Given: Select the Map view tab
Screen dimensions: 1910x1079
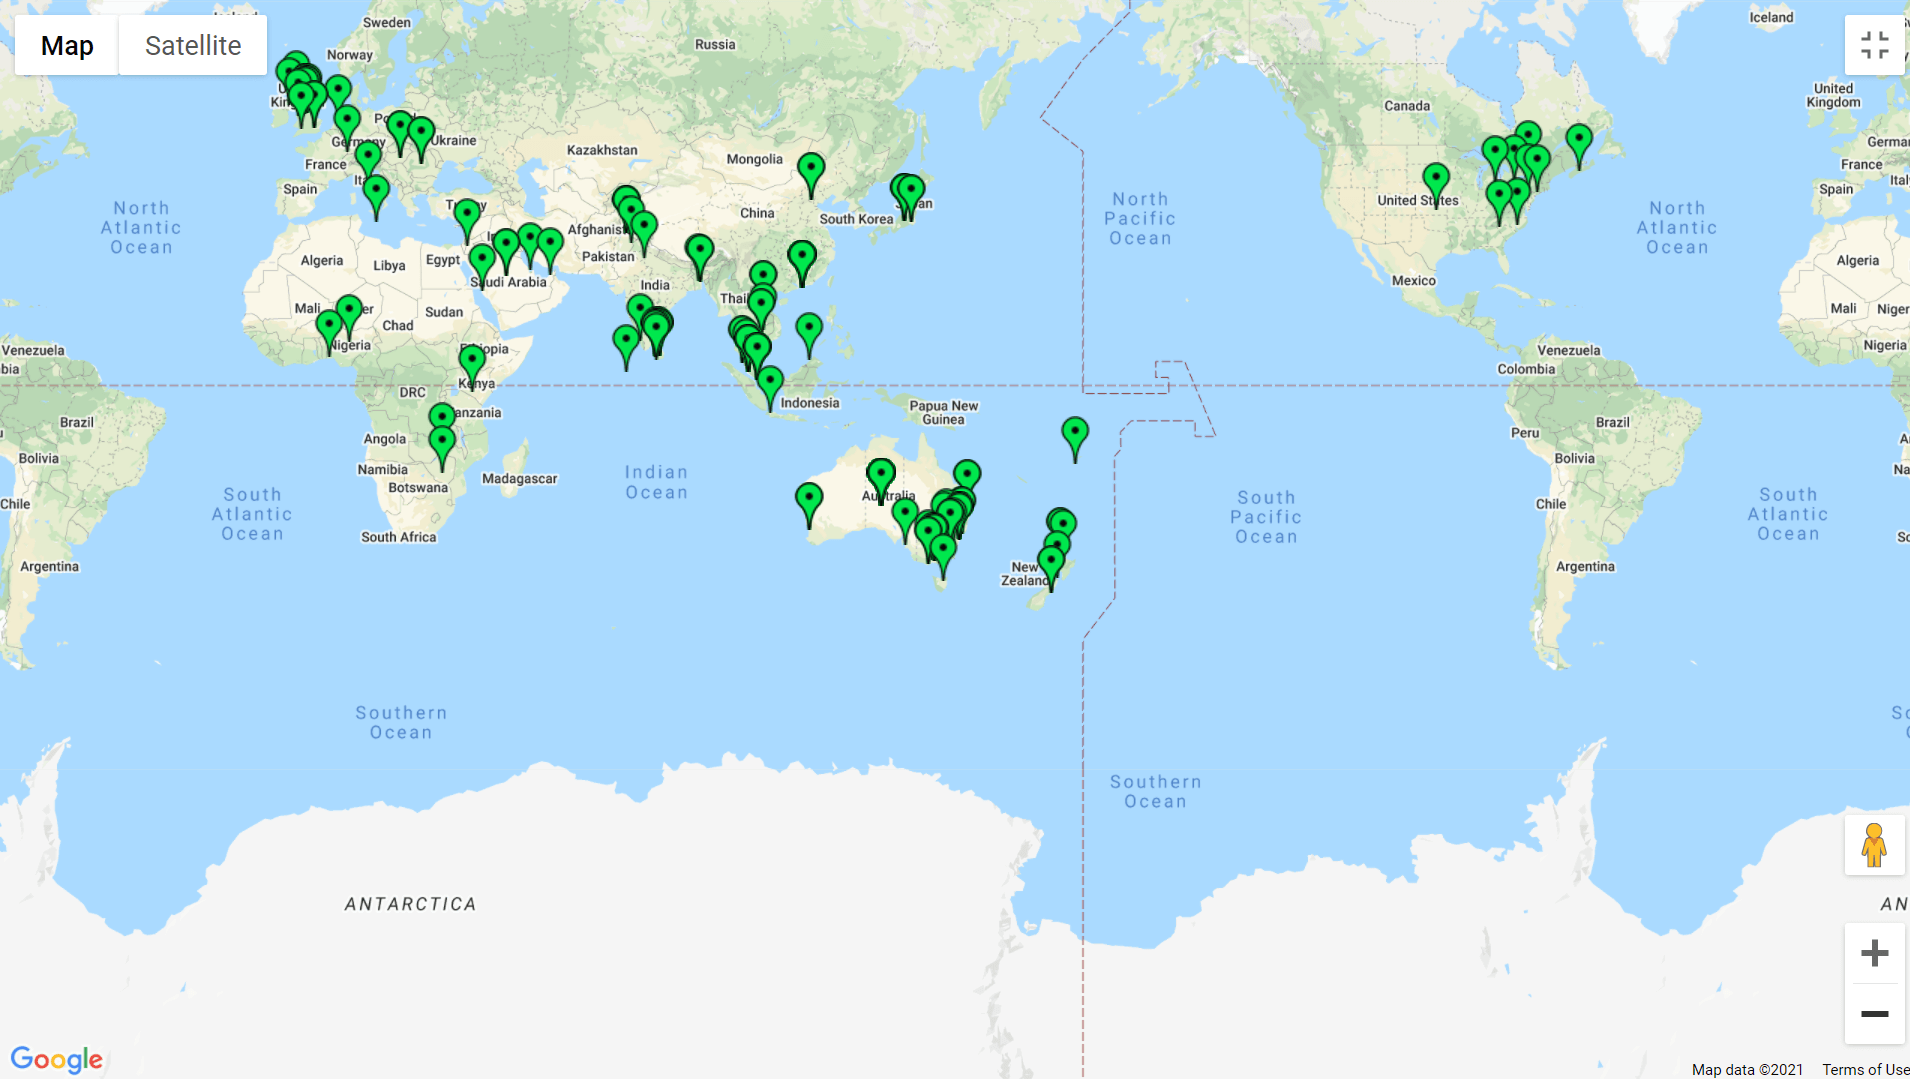Looking at the screenshot, I should click(67, 46).
